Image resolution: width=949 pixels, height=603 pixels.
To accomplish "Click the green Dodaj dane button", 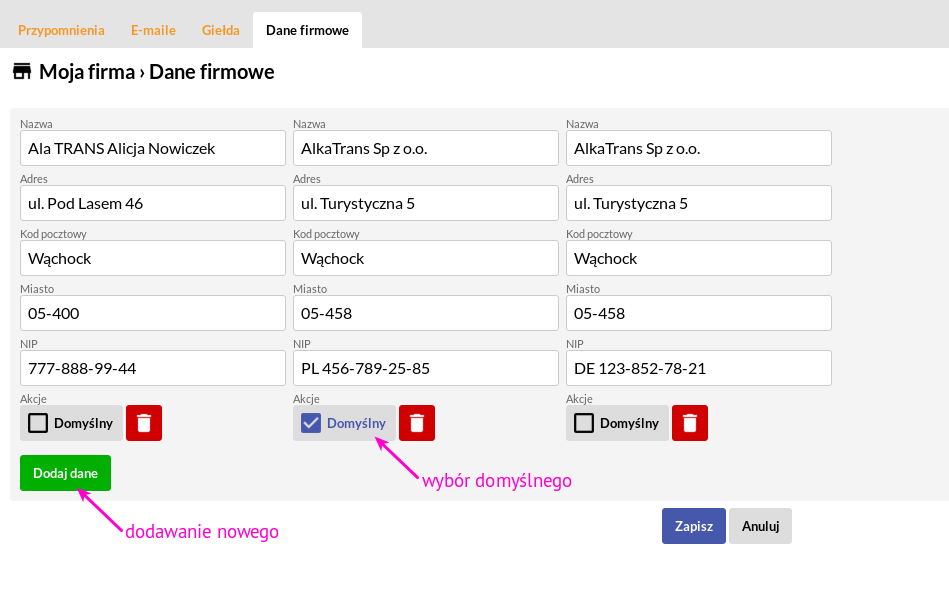I will [x=65, y=473].
